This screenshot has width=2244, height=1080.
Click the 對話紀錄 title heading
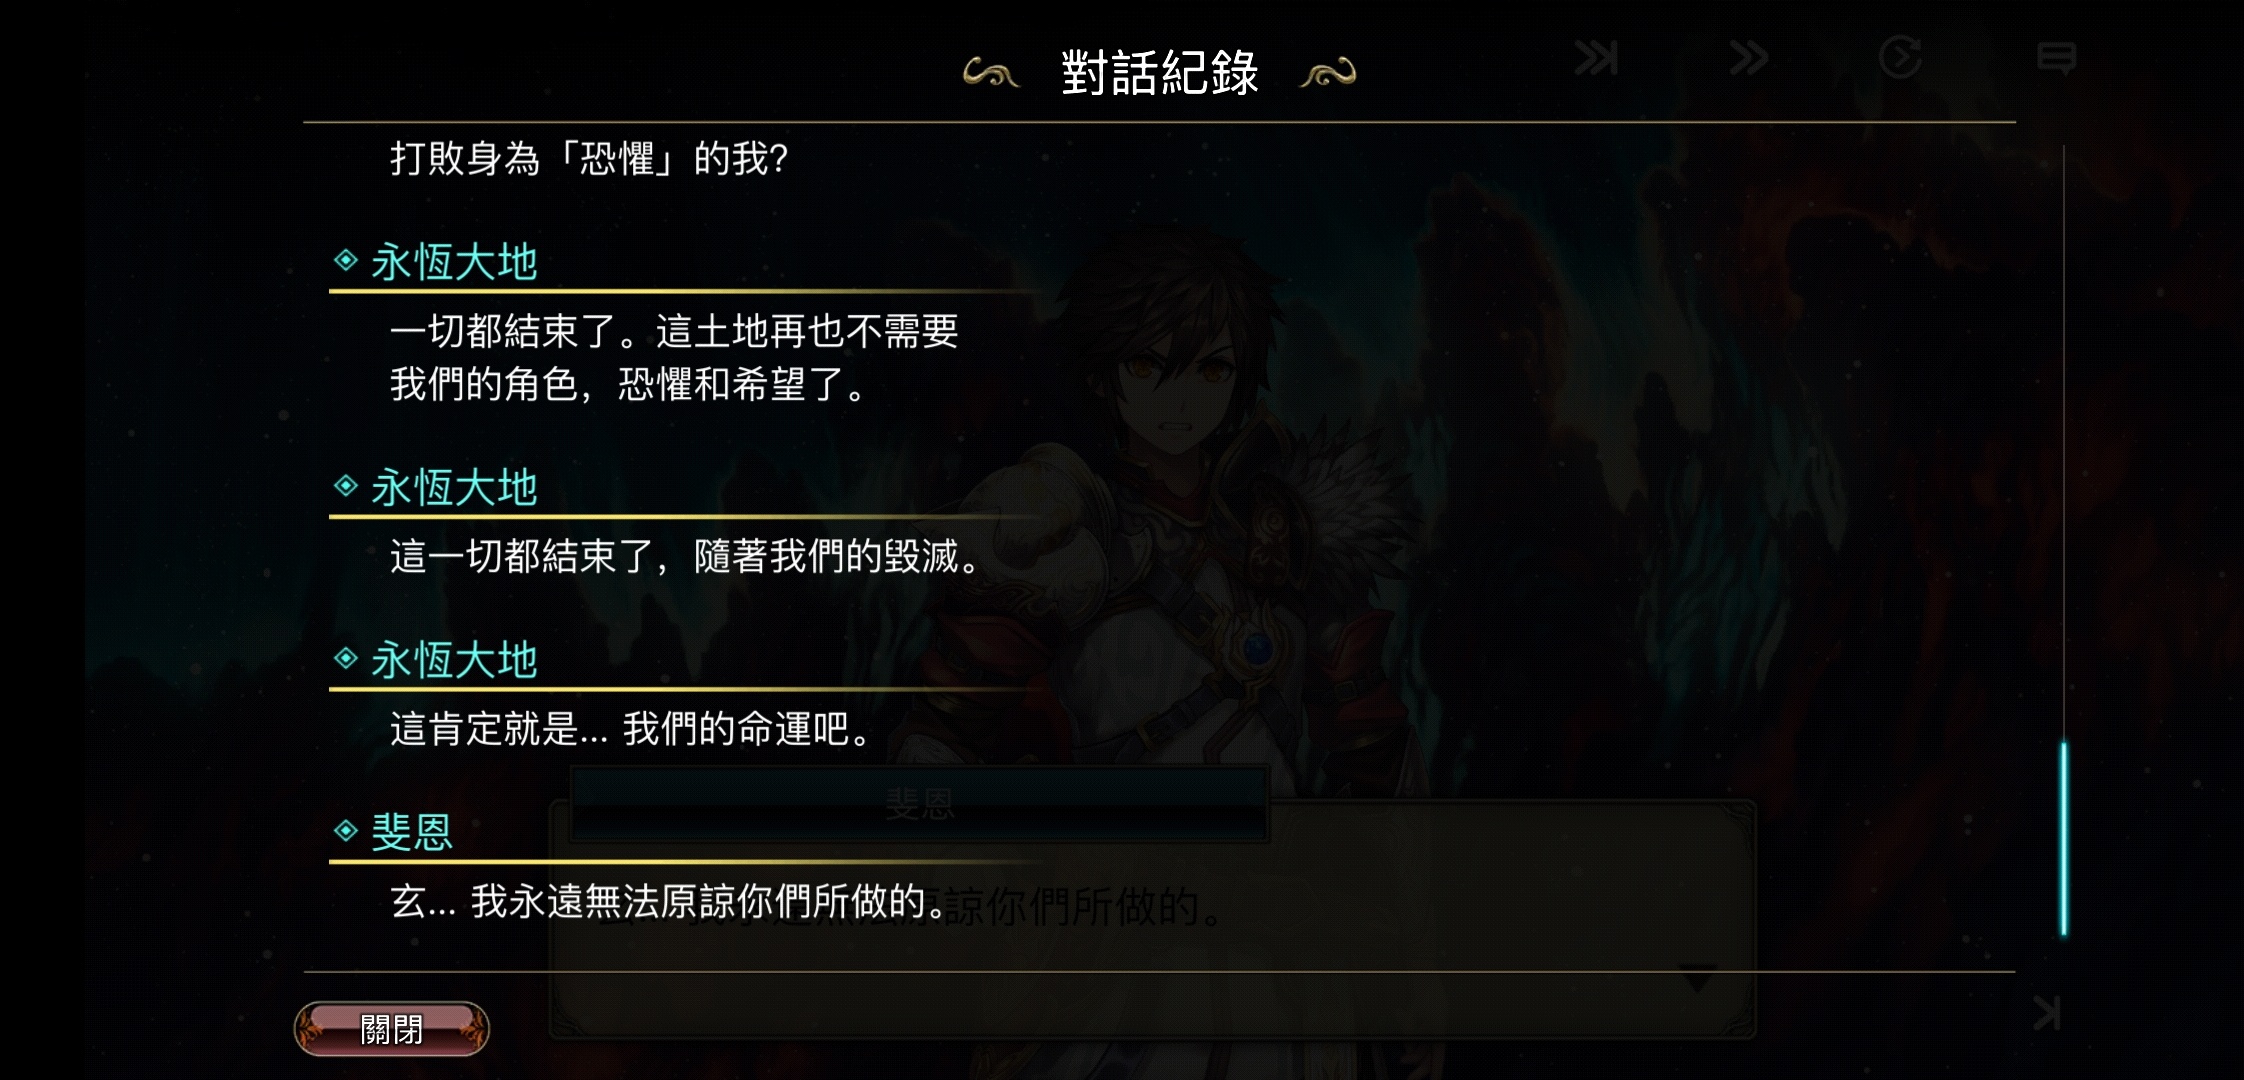[x=1160, y=73]
